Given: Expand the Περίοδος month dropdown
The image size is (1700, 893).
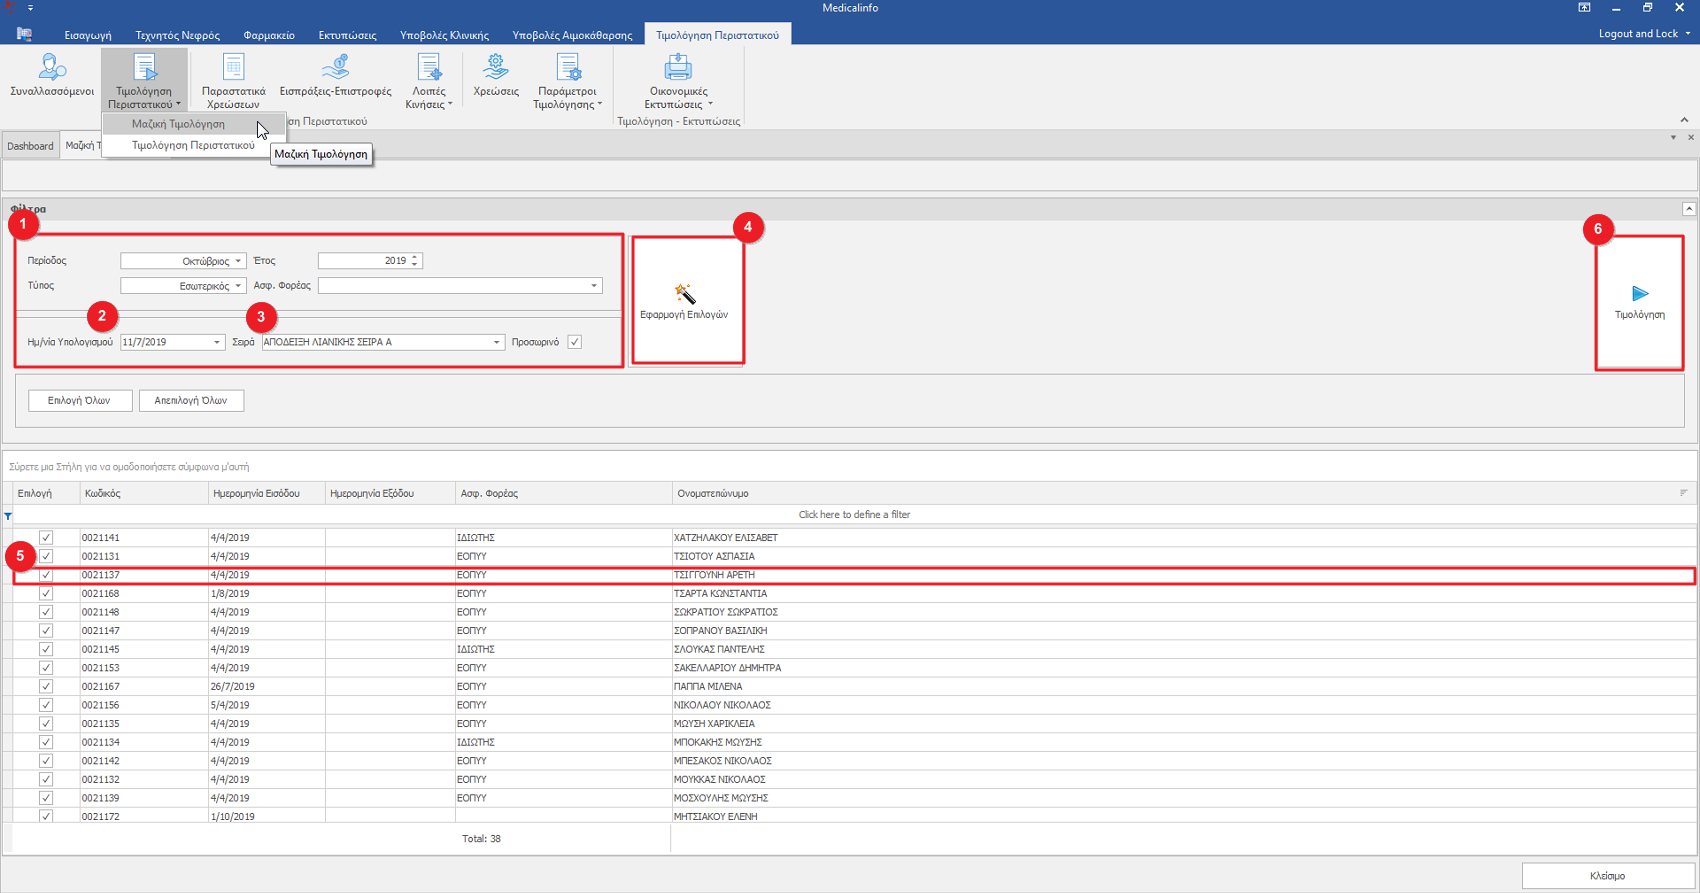Looking at the screenshot, I should click(238, 261).
